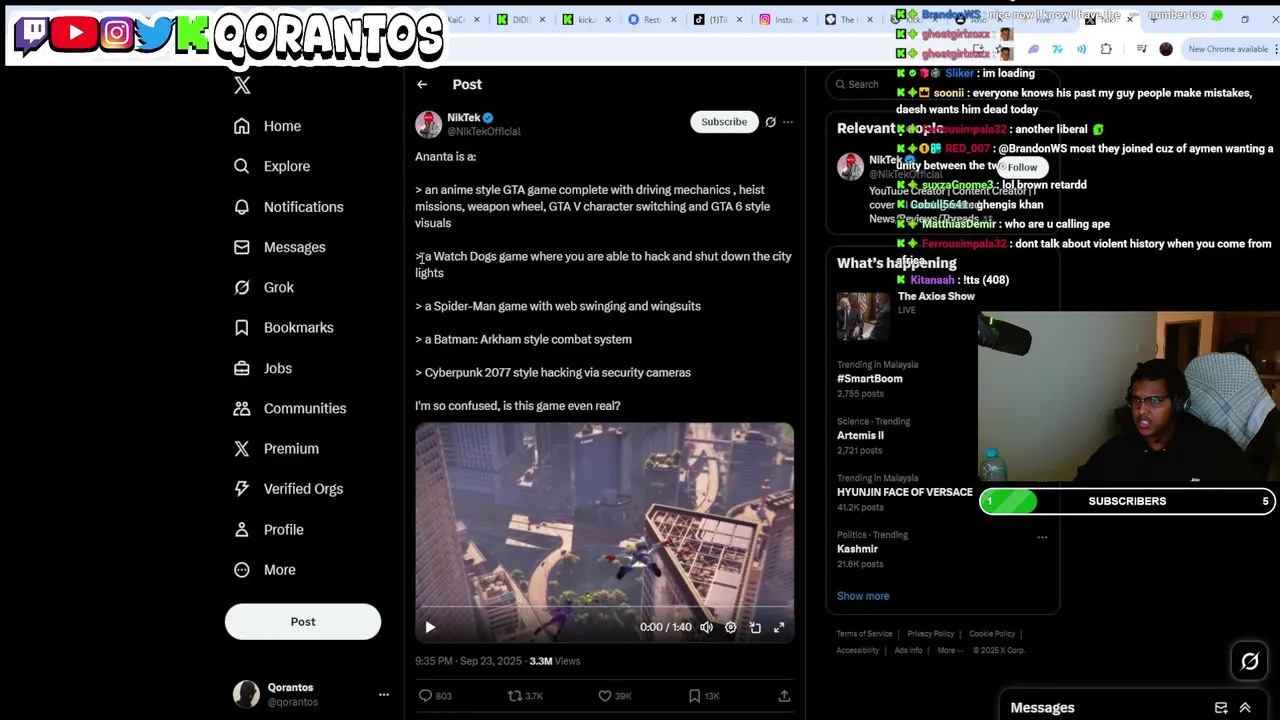Image resolution: width=1280 pixels, height=720 pixels.
Task: Open account menu next to Qorantos
Action: point(383,694)
